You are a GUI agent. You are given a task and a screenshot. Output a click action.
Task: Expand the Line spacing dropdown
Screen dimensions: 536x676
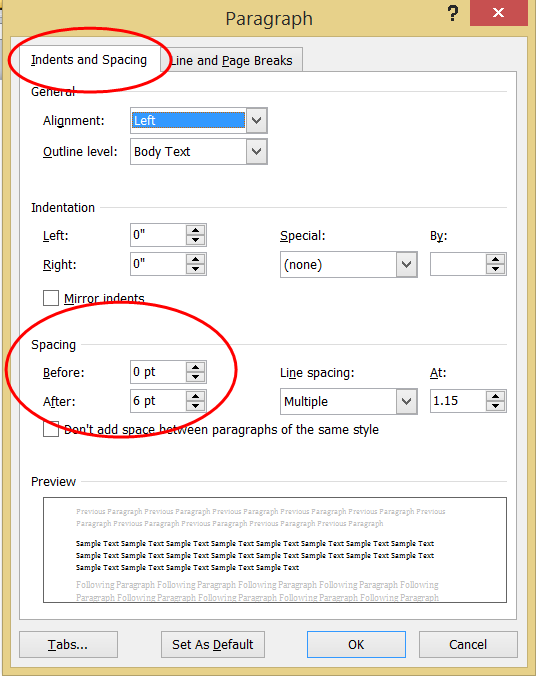406,401
